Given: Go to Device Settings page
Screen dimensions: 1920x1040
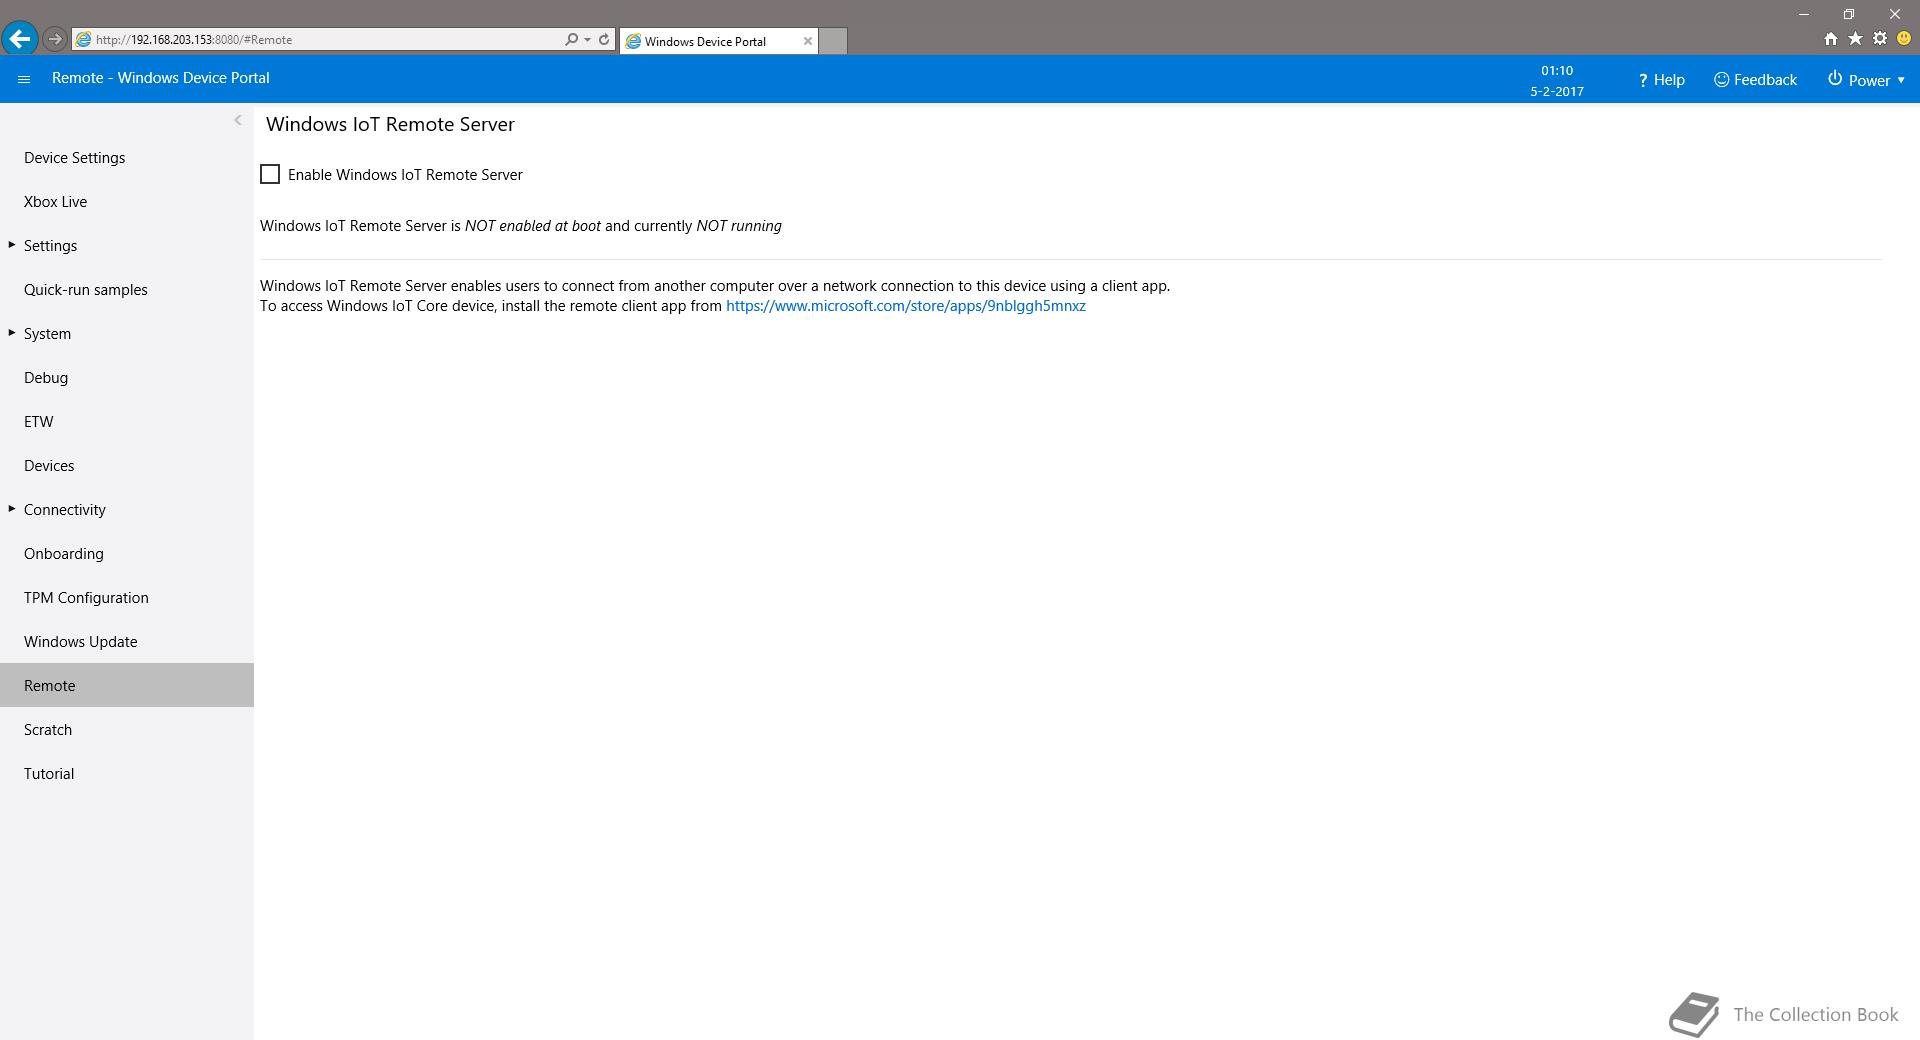Looking at the screenshot, I should (x=127, y=158).
